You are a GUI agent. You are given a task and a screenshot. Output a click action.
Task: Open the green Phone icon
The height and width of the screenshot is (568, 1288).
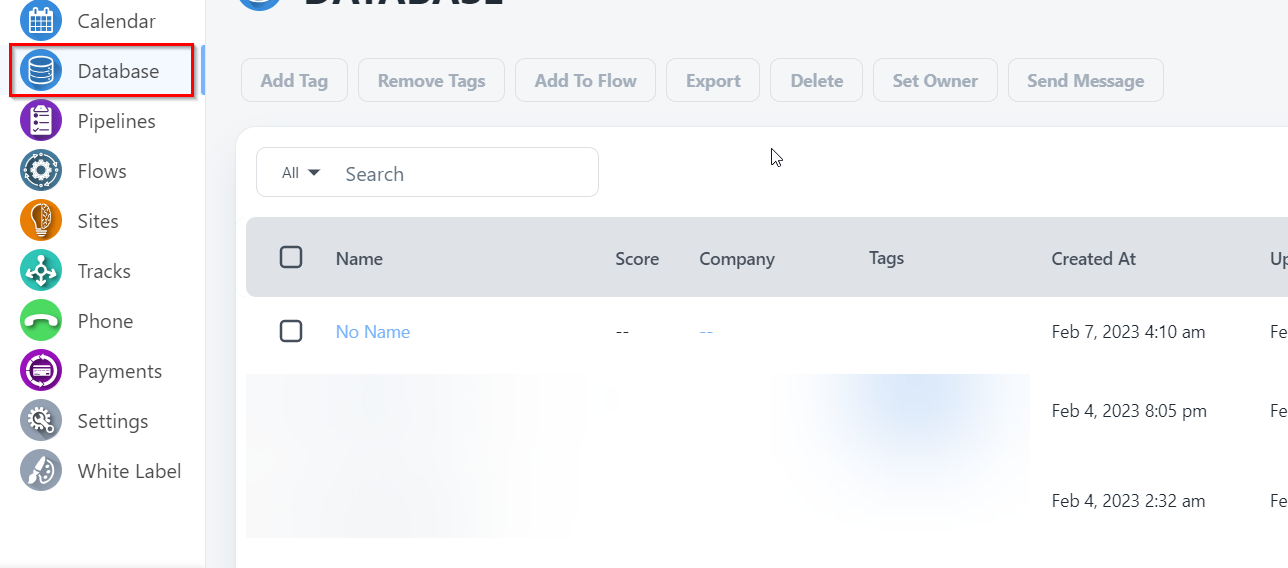pos(41,321)
